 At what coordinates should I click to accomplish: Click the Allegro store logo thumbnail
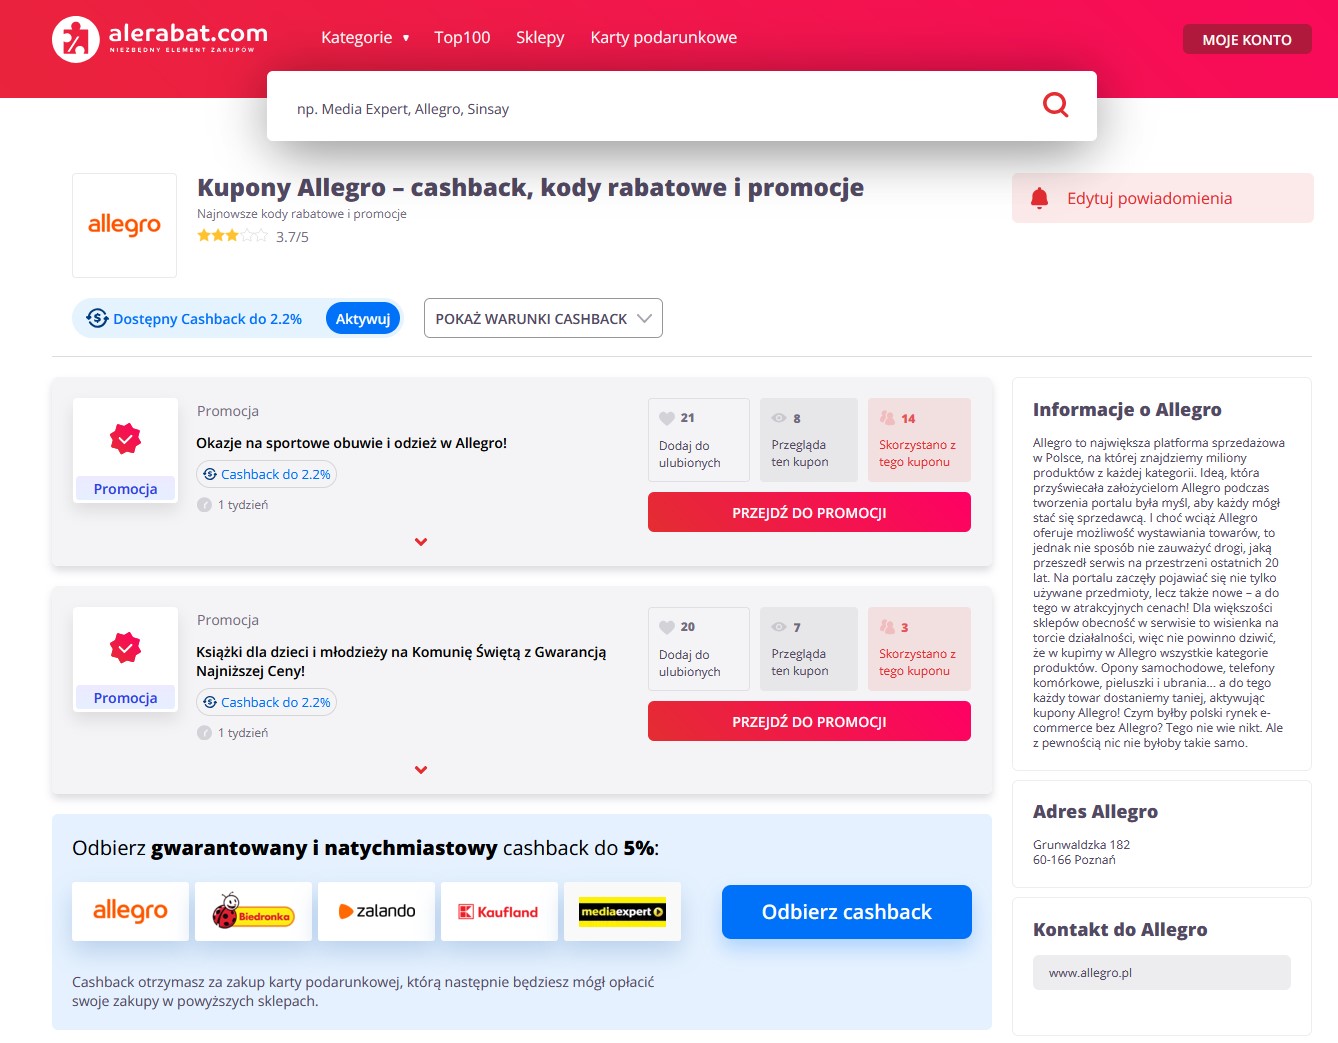click(124, 225)
